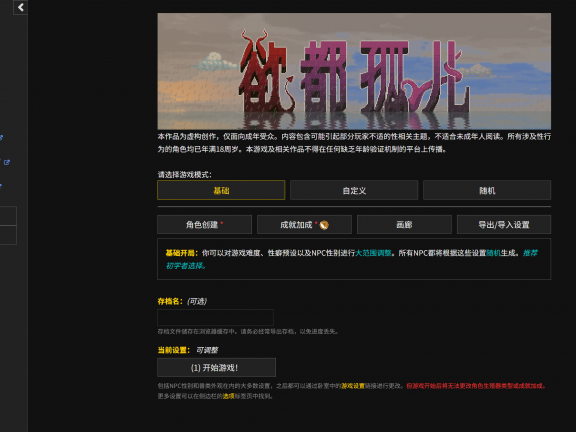
Task: Open the 角色创建 settings
Action: click(204, 224)
